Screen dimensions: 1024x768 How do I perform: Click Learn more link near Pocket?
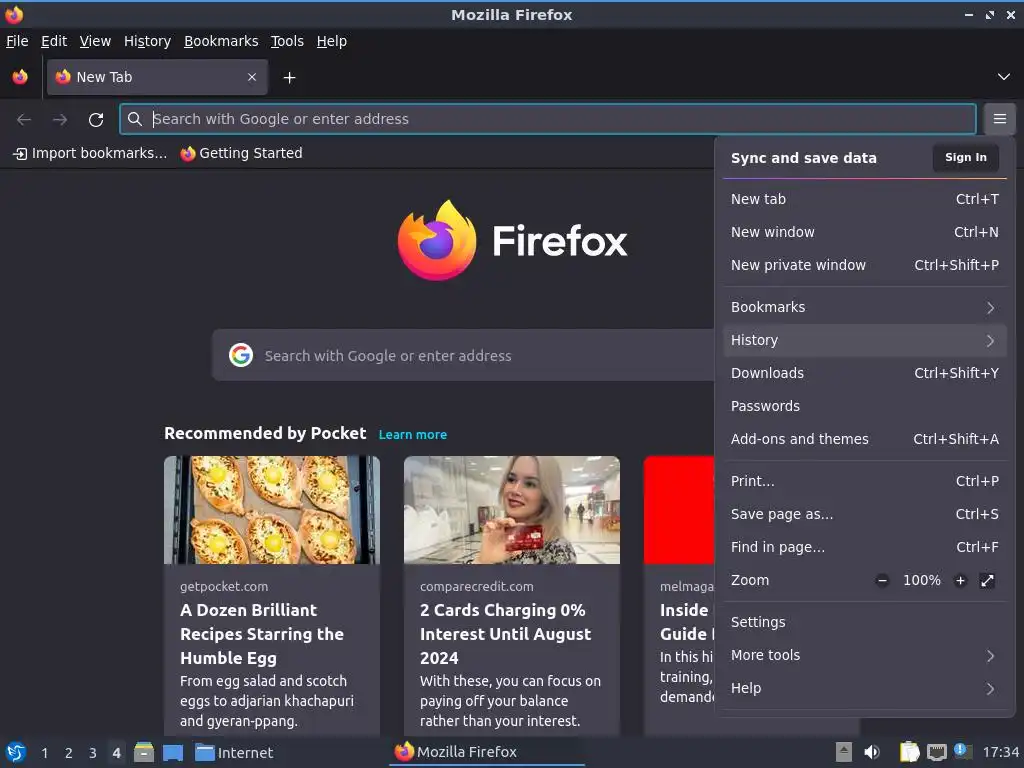(x=413, y=435)
